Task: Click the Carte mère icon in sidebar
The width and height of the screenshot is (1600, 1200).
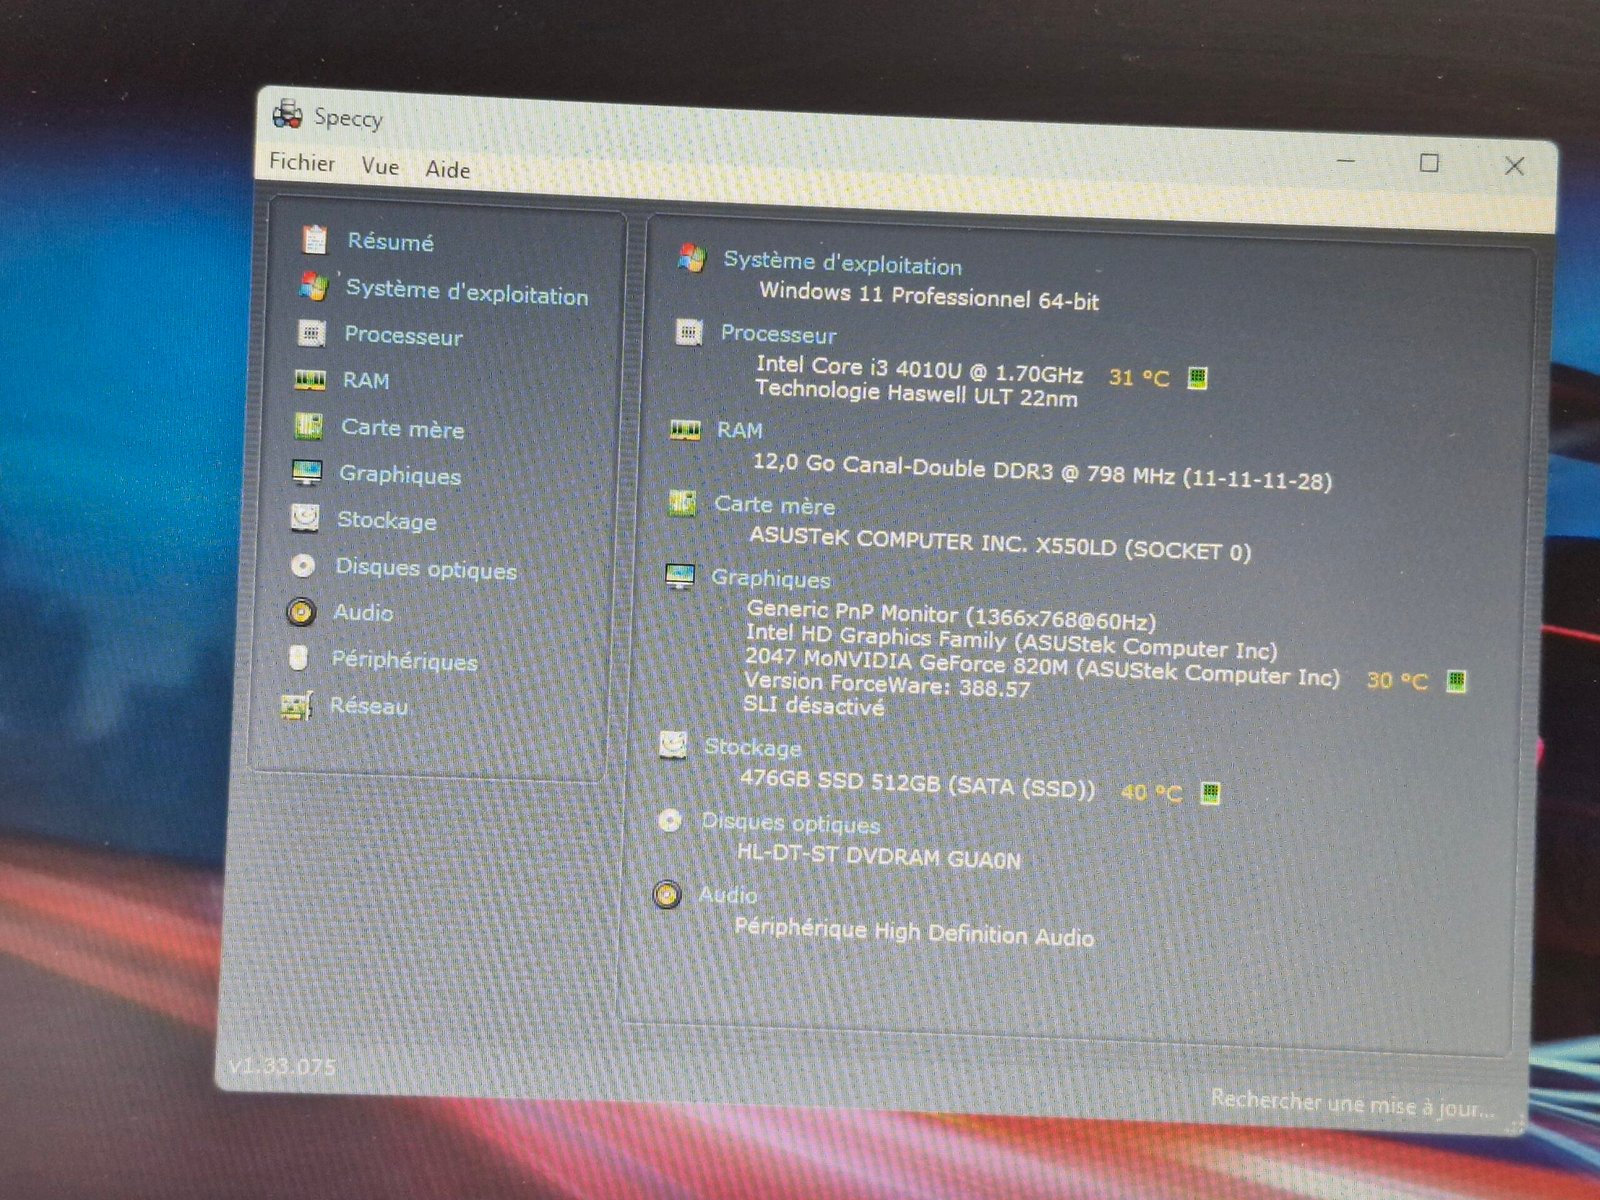Action: (308, 427)
